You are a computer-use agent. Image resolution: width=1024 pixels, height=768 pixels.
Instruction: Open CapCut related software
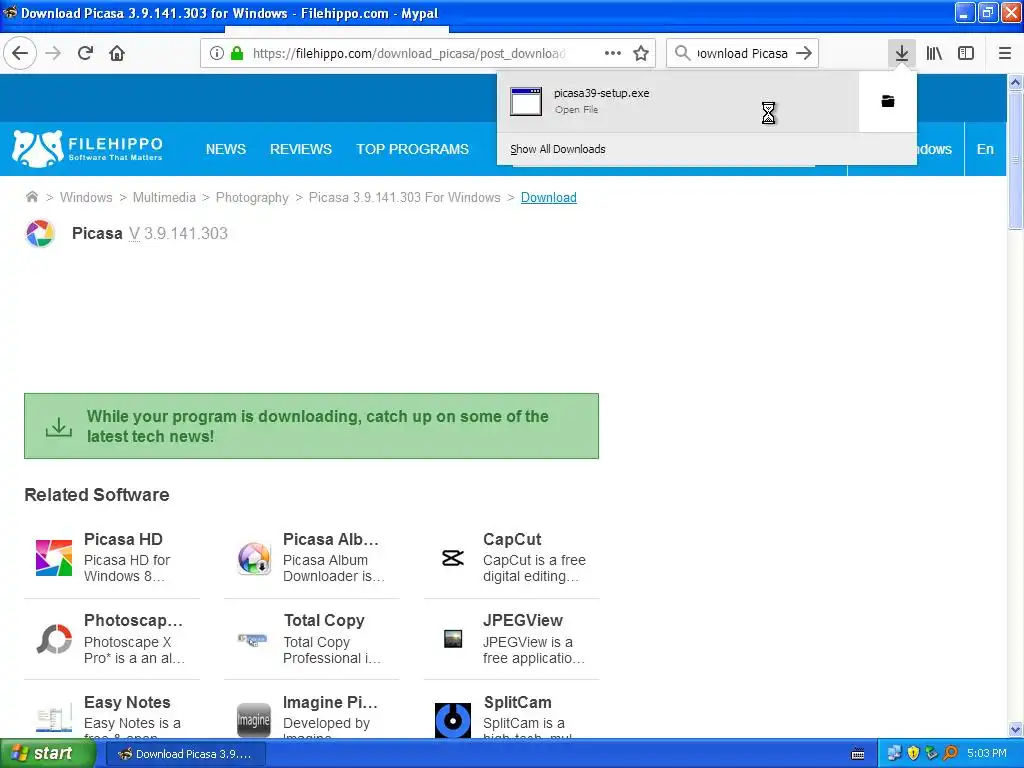[512, 539]
